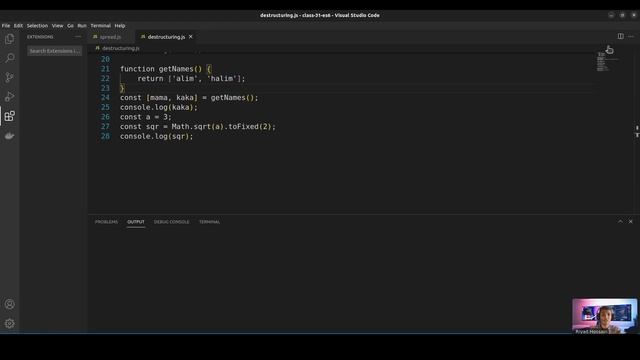The width and height of the screenshot is (640, 360).
Task: Click 'const a = 3;' on line 26
Action: [146, 117]
